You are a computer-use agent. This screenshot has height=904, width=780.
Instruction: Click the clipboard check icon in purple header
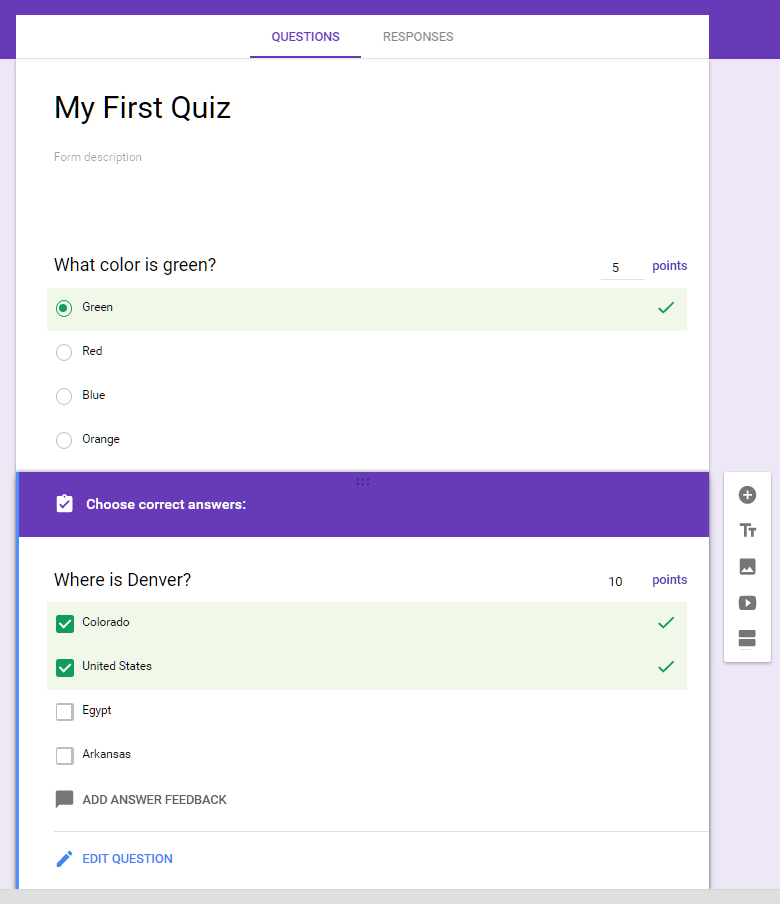coord(65,504)
